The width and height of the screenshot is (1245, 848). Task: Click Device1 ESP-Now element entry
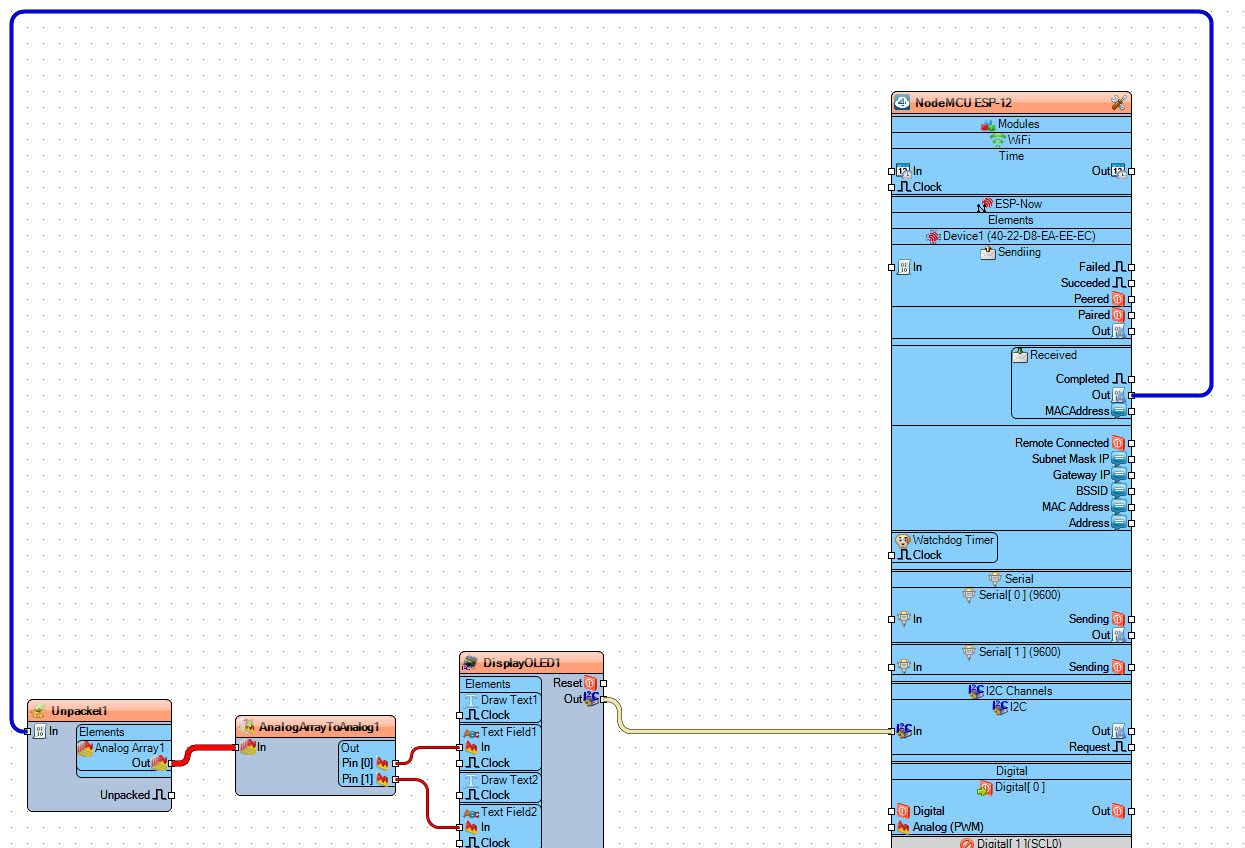point(1011,236)
